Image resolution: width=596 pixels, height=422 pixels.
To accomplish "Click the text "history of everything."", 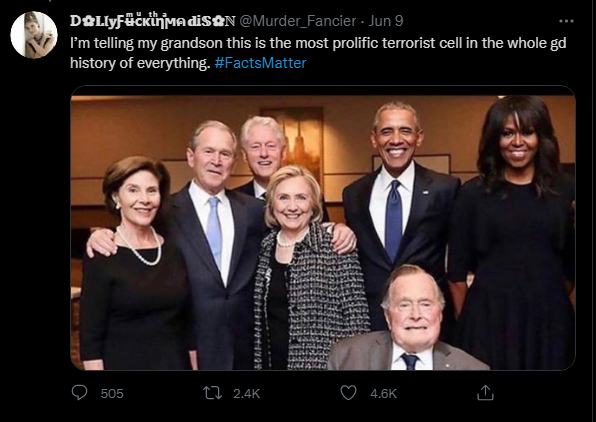I will [x=140, y=63].
